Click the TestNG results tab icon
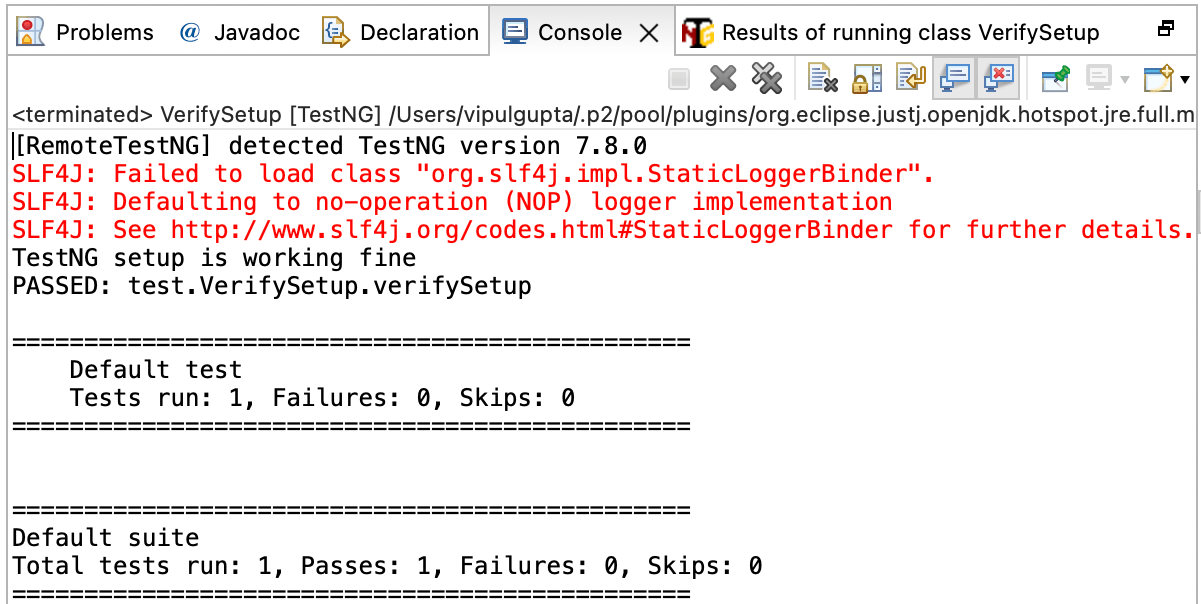Screen dimensions: 1201x604 coord(697,32)
